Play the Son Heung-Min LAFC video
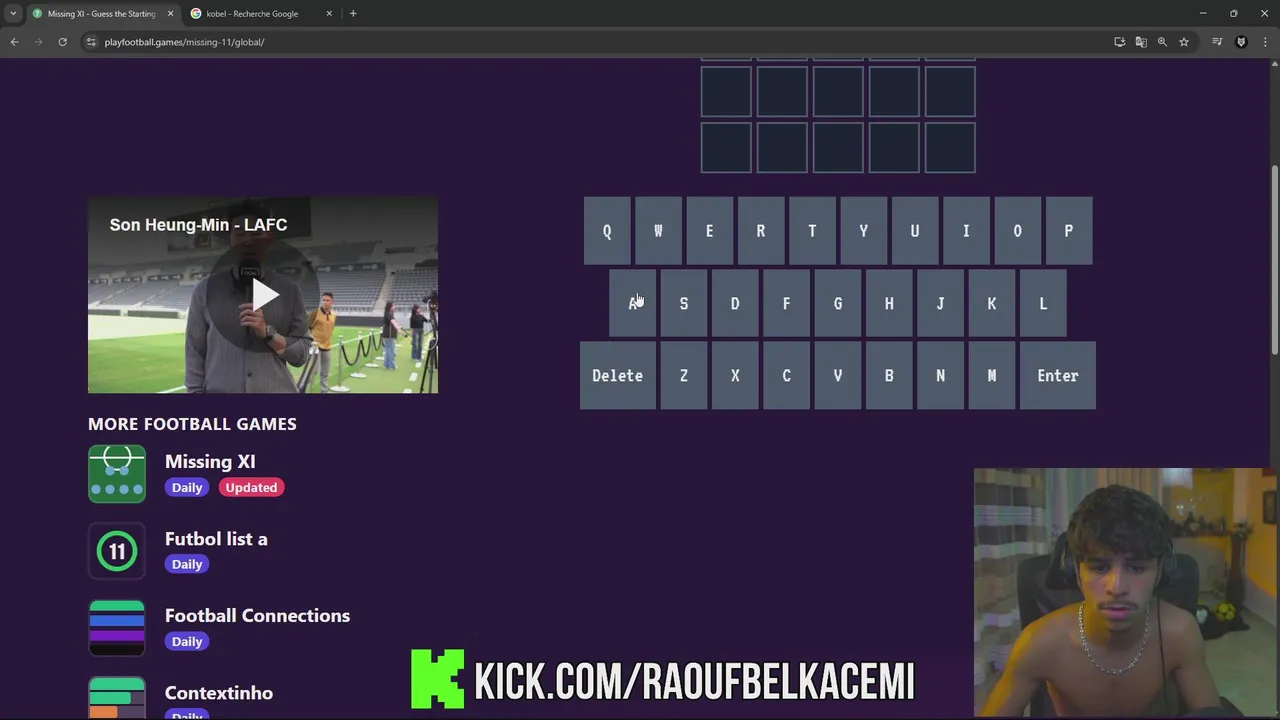The height and width of the screenshot is (720, 1280). (x=263, y=294)
